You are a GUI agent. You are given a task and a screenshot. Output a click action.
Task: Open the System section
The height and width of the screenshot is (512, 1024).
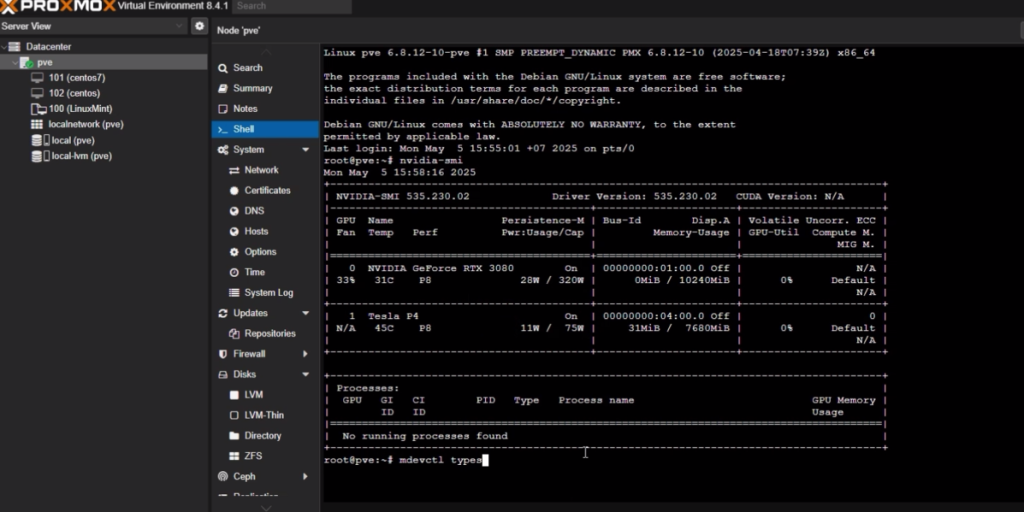point(248,150)
